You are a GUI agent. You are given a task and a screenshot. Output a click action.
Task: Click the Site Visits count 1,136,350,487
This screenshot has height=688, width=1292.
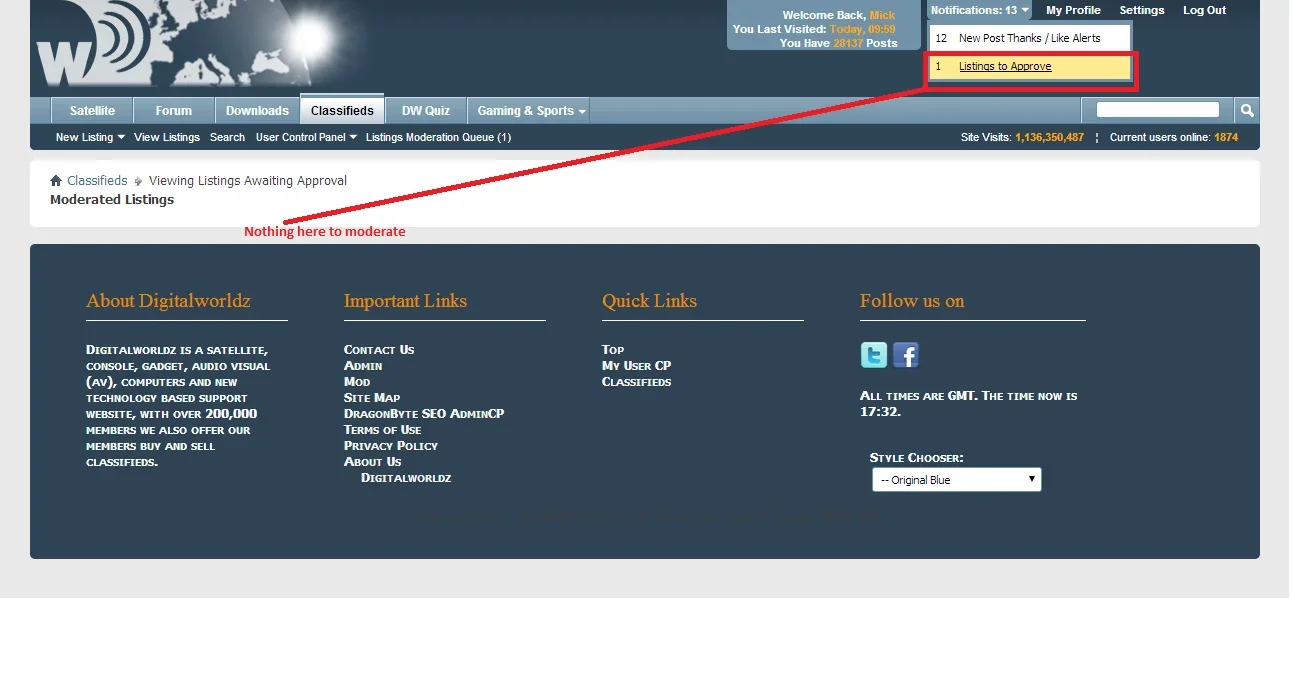[x=1049, y=137]
